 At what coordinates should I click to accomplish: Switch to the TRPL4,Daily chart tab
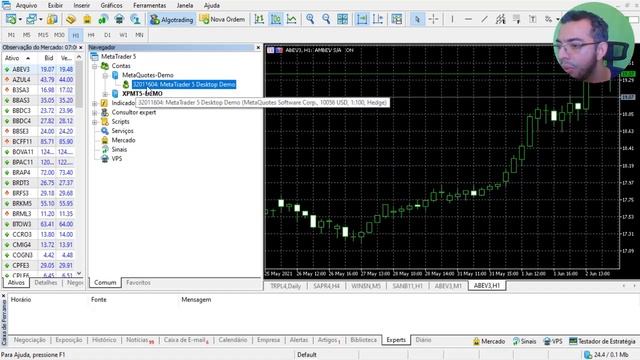point(285,286)
